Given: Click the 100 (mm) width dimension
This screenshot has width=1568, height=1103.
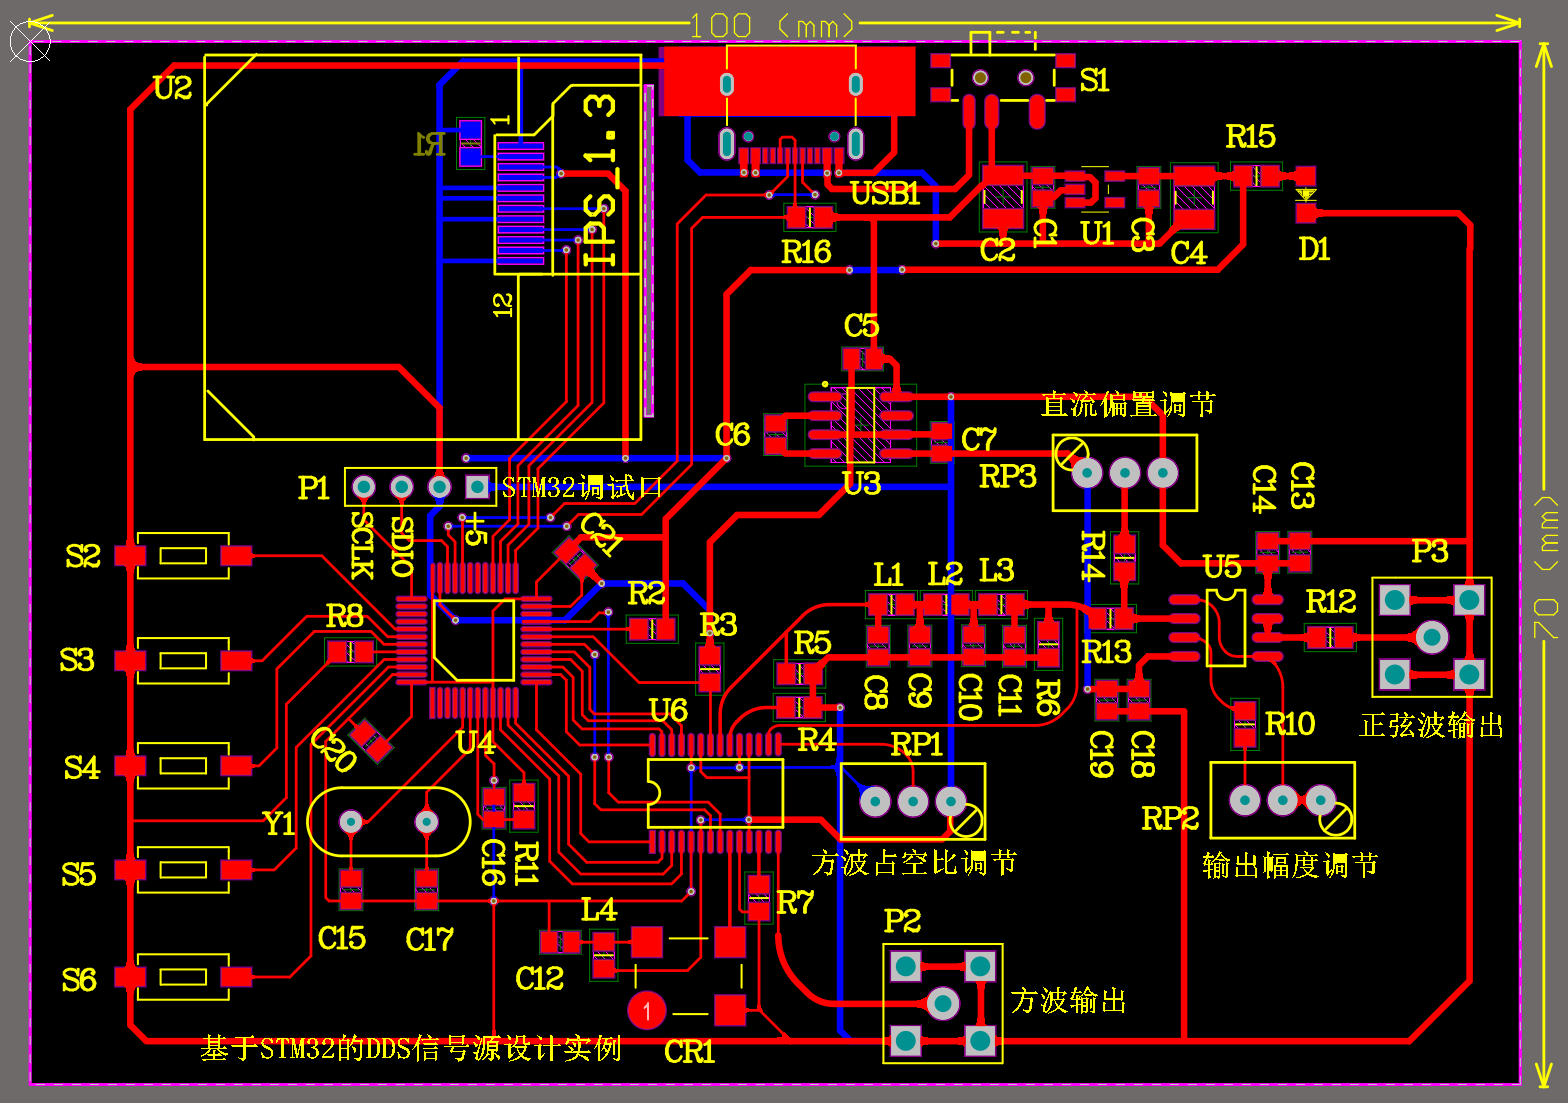Looking at the screenshot, I should point(773,25).
